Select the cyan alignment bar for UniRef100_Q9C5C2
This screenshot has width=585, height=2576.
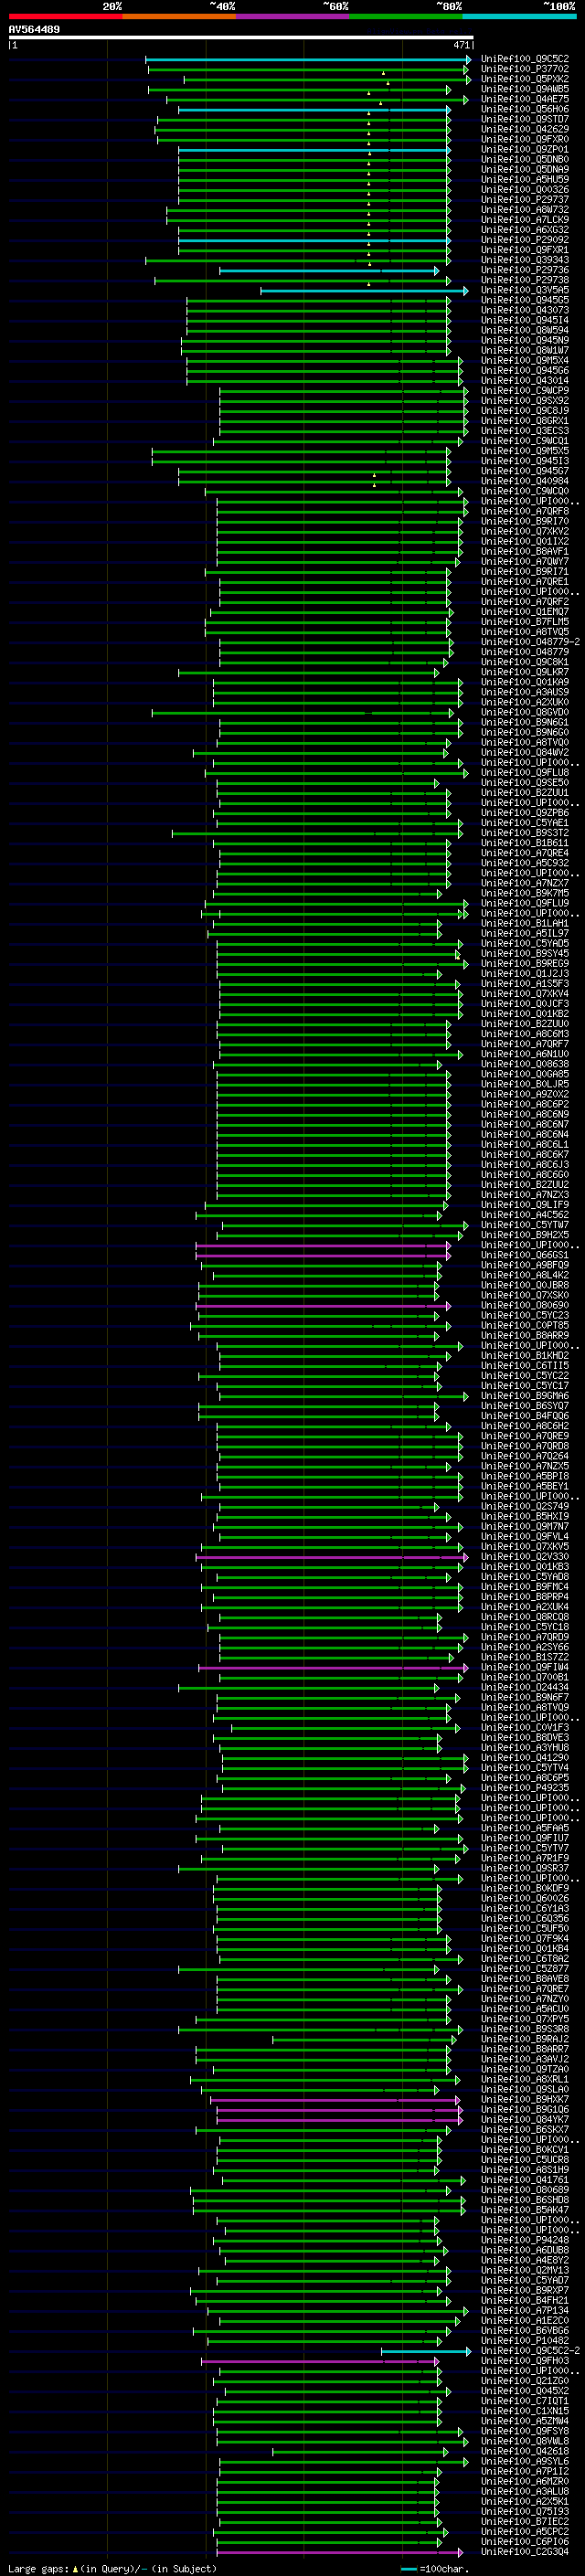308,59
